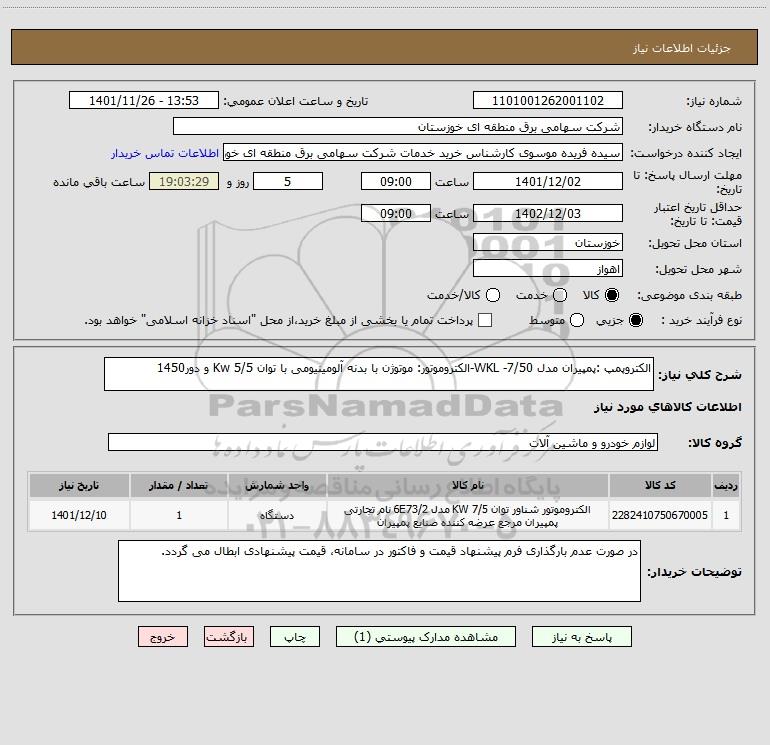Choose the کالا/خدمت radio button
Viewport: 770px width, 745px height.
coord(493,295)
